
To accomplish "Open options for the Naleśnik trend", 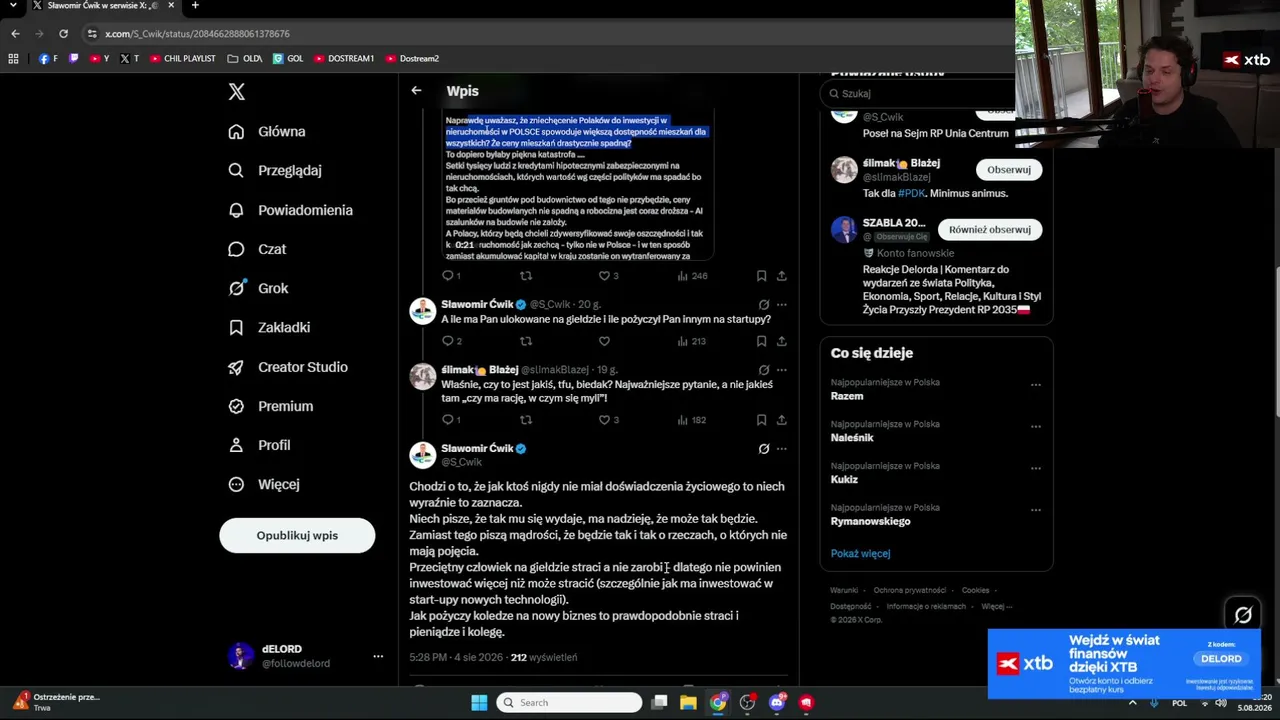I will coord(1035,427).
